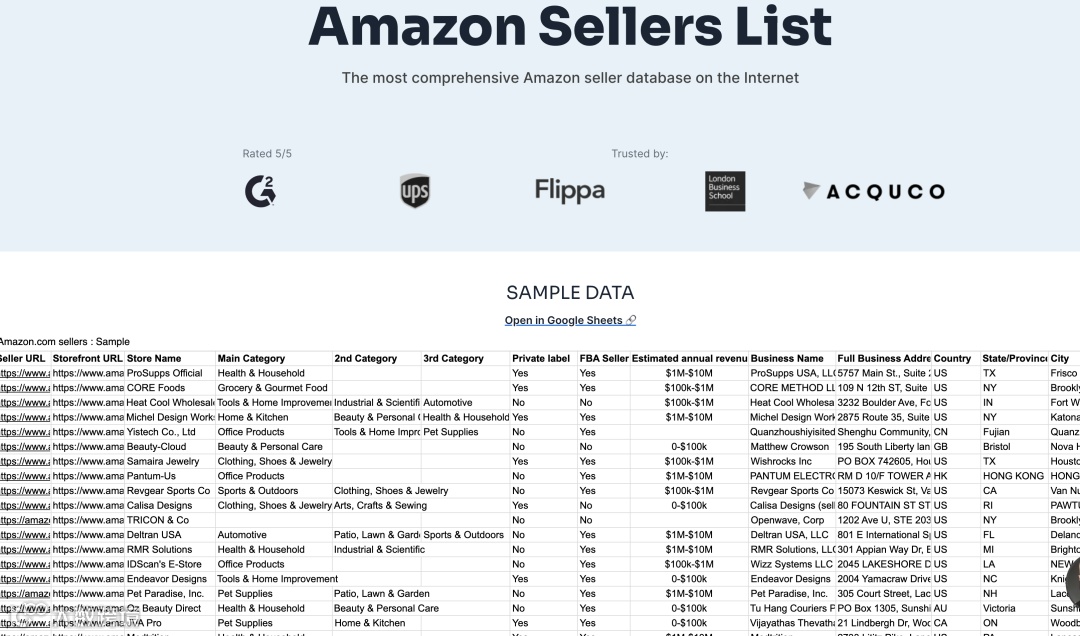Select the Samaira Jewelry store cell
Screen dimensions: 1080x636
pos(162,461)
